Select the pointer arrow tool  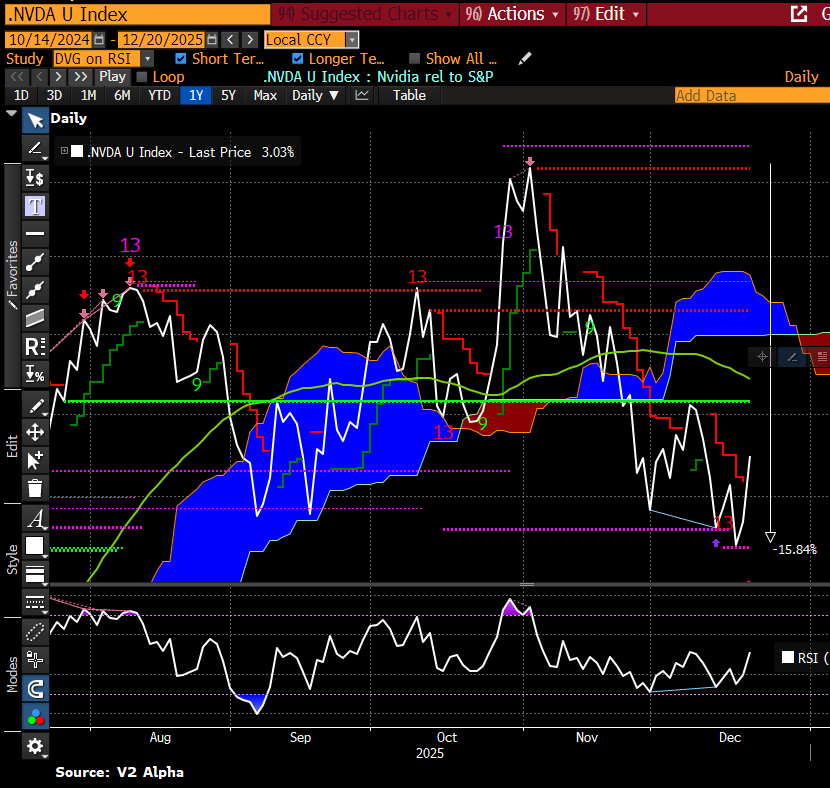(35, 120)
